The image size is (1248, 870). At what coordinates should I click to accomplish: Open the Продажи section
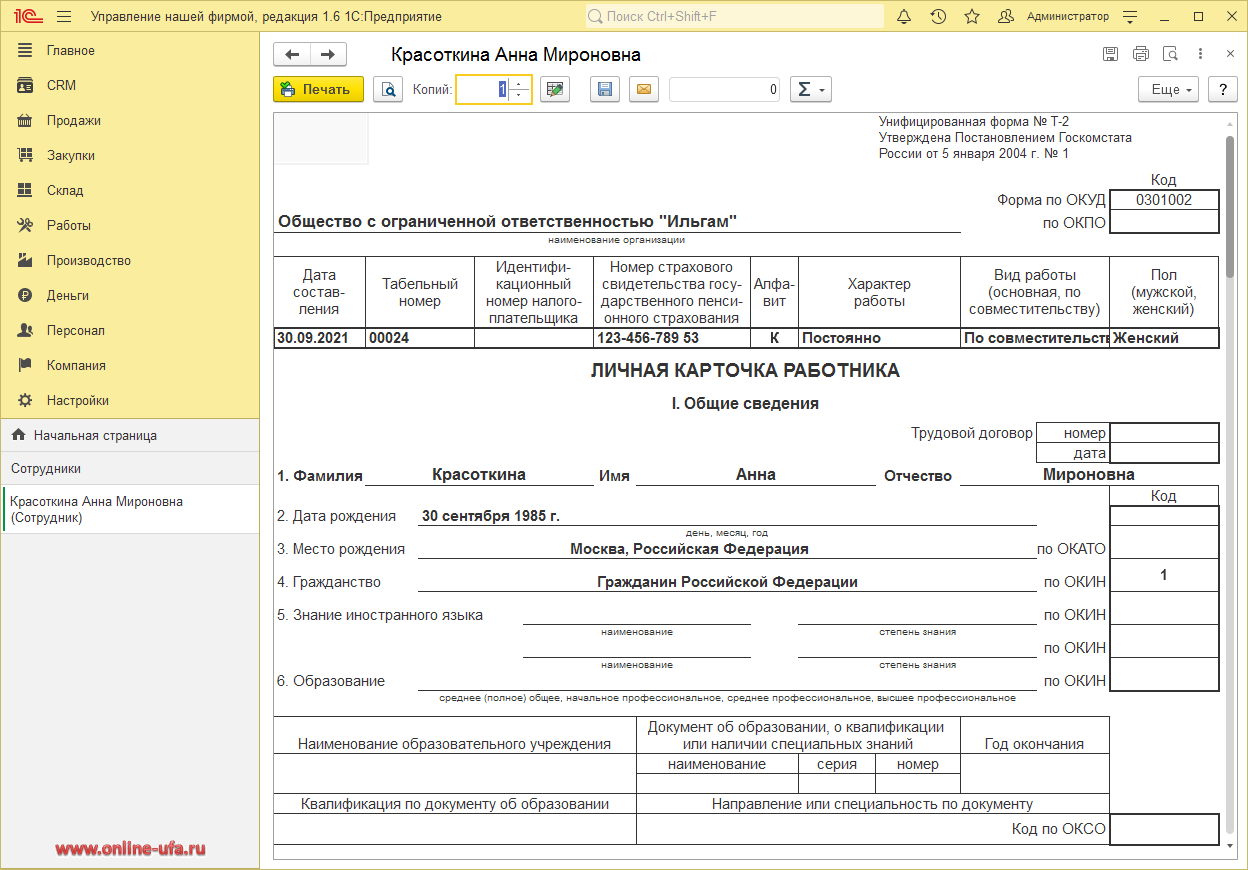pyautogui.click(x=130, y=120)
